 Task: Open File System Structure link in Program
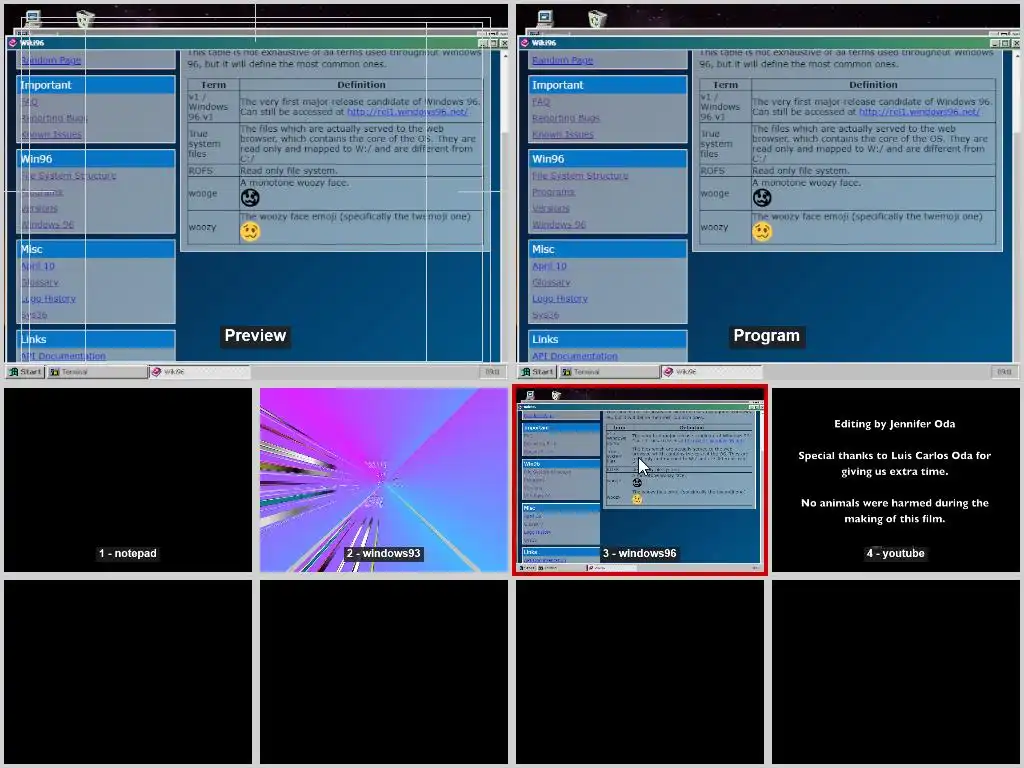pyautogui.click(x=580, y=176)
